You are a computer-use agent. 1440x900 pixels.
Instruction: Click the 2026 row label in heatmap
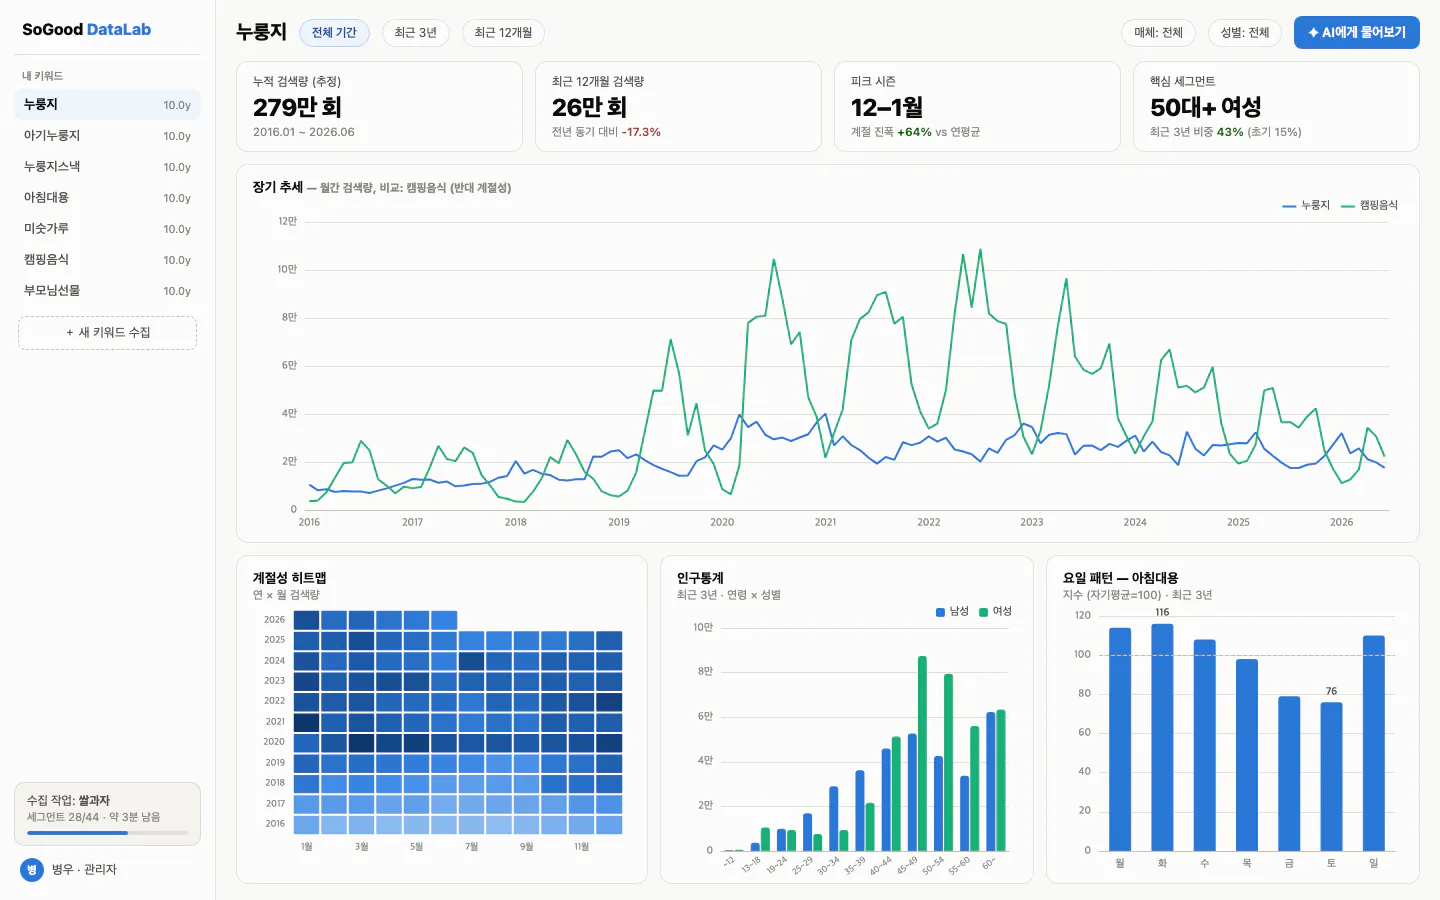275,620
